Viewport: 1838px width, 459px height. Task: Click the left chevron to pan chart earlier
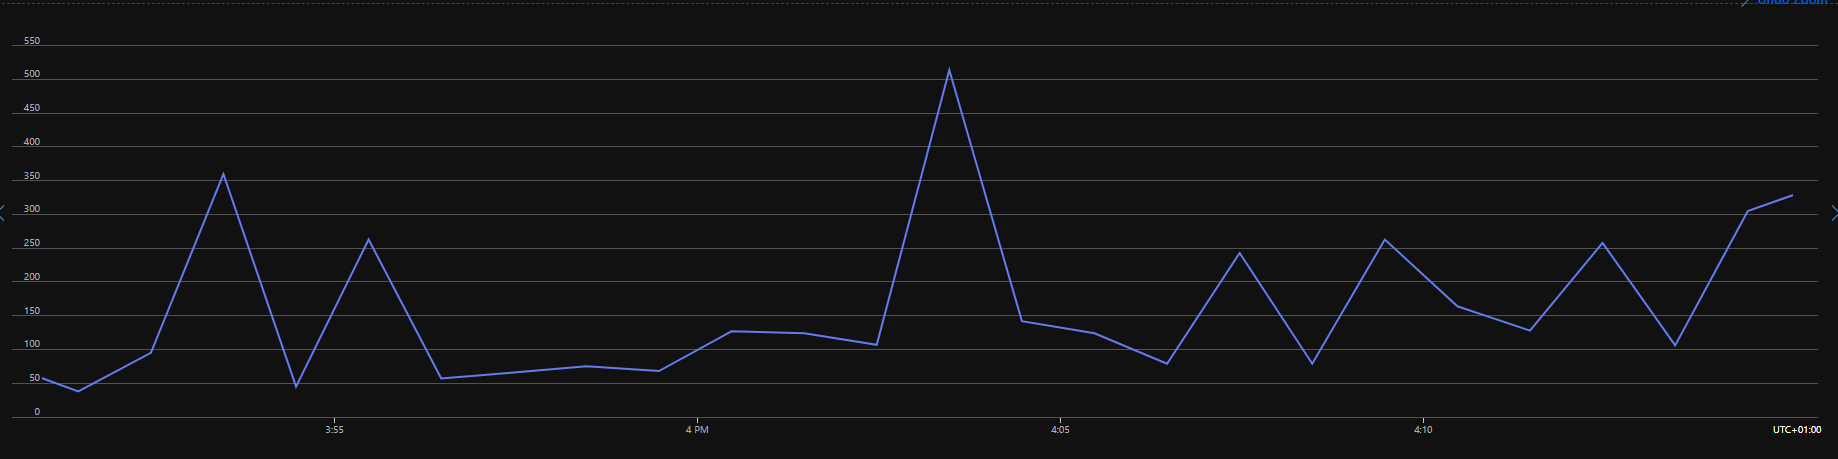point(3,212)
